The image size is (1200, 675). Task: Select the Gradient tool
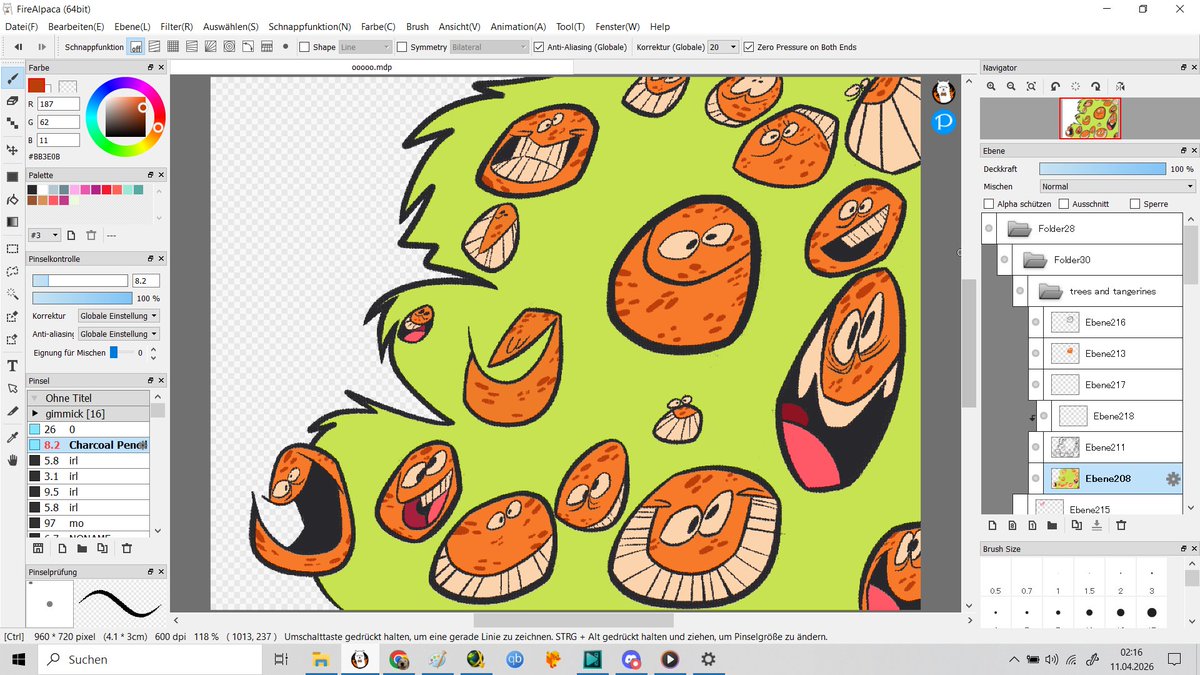tap(12, 222)
